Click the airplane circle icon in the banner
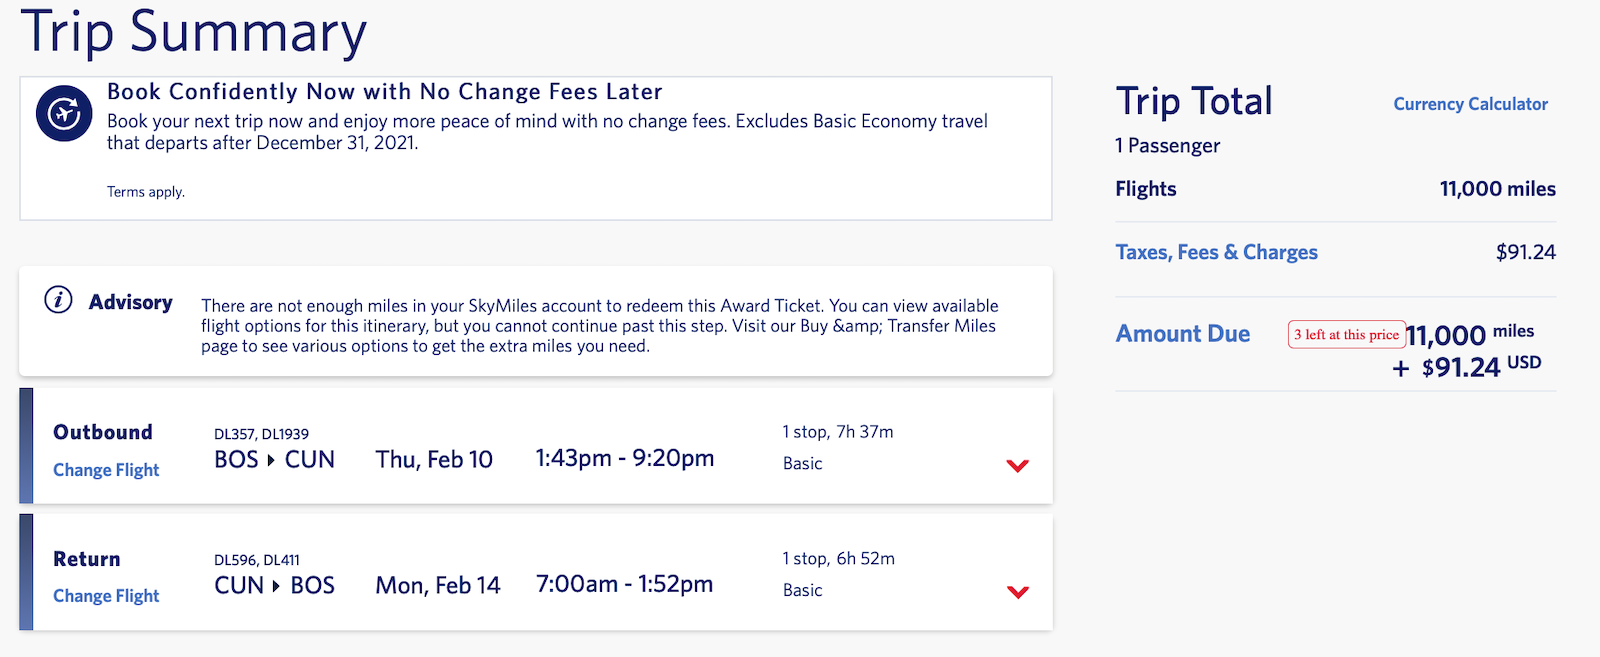Viewport: 1600px width, 657px height. [x=64, y=113]
